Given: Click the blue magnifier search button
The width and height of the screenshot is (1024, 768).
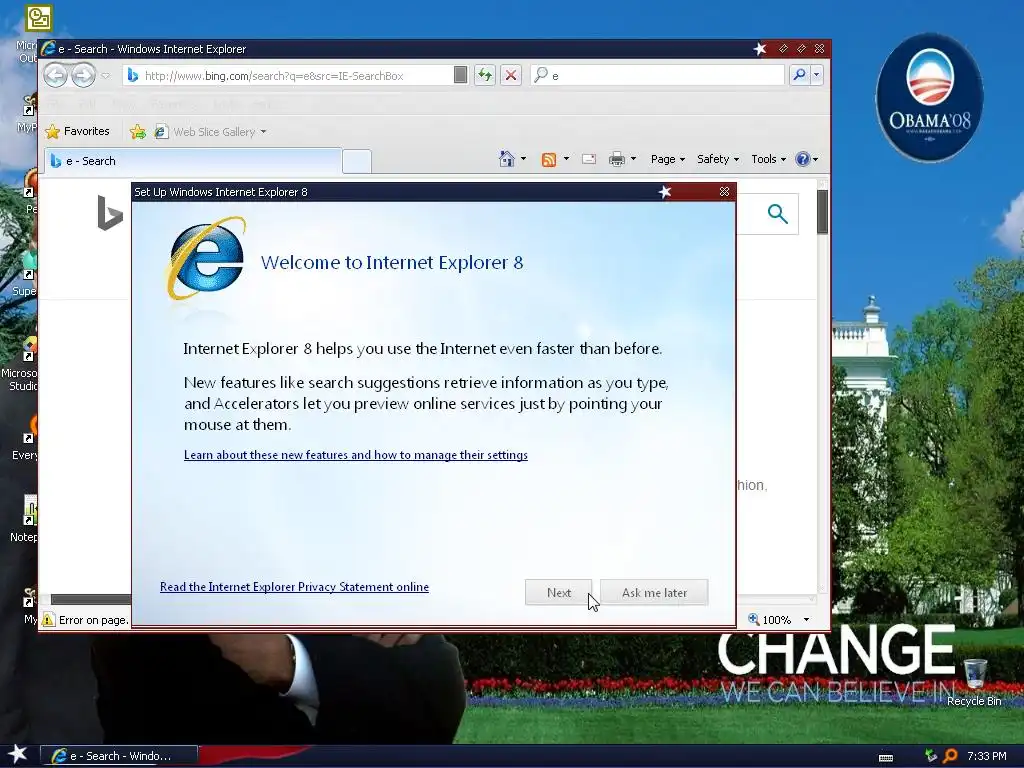Looking at the screenshot, I should pos(799,76).
